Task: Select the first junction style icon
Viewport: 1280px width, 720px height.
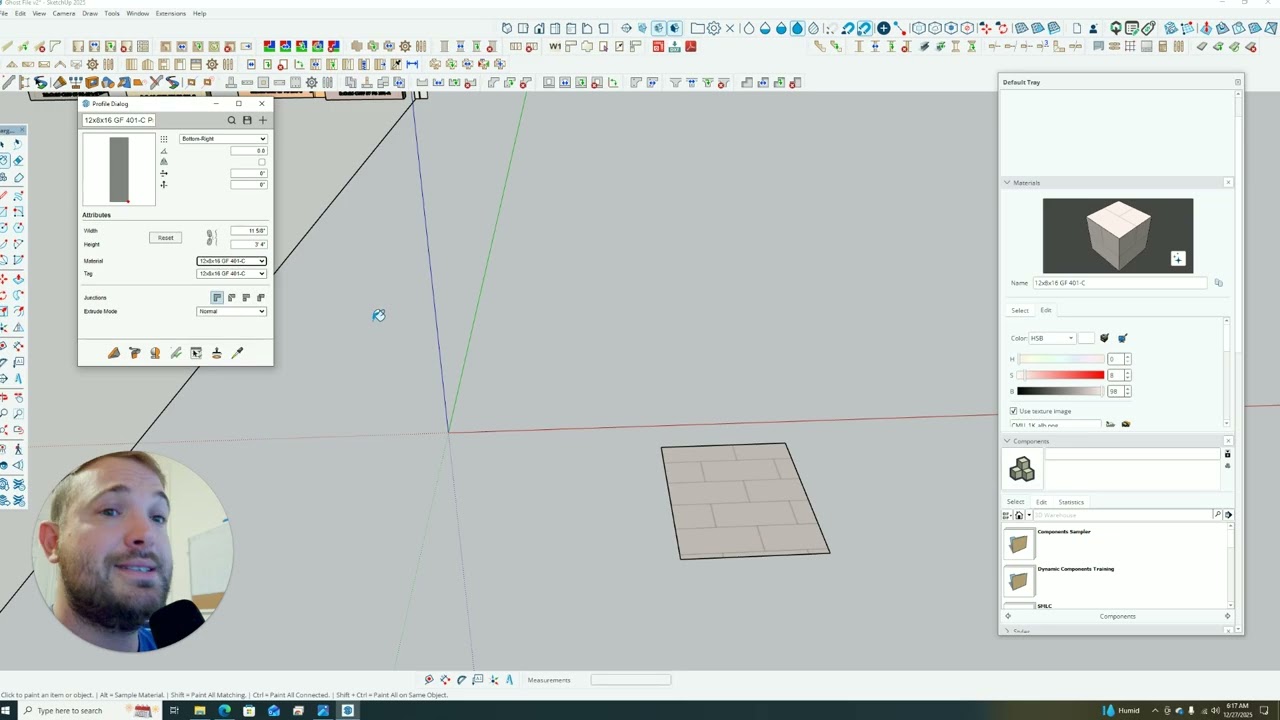Action: point(217,297)
